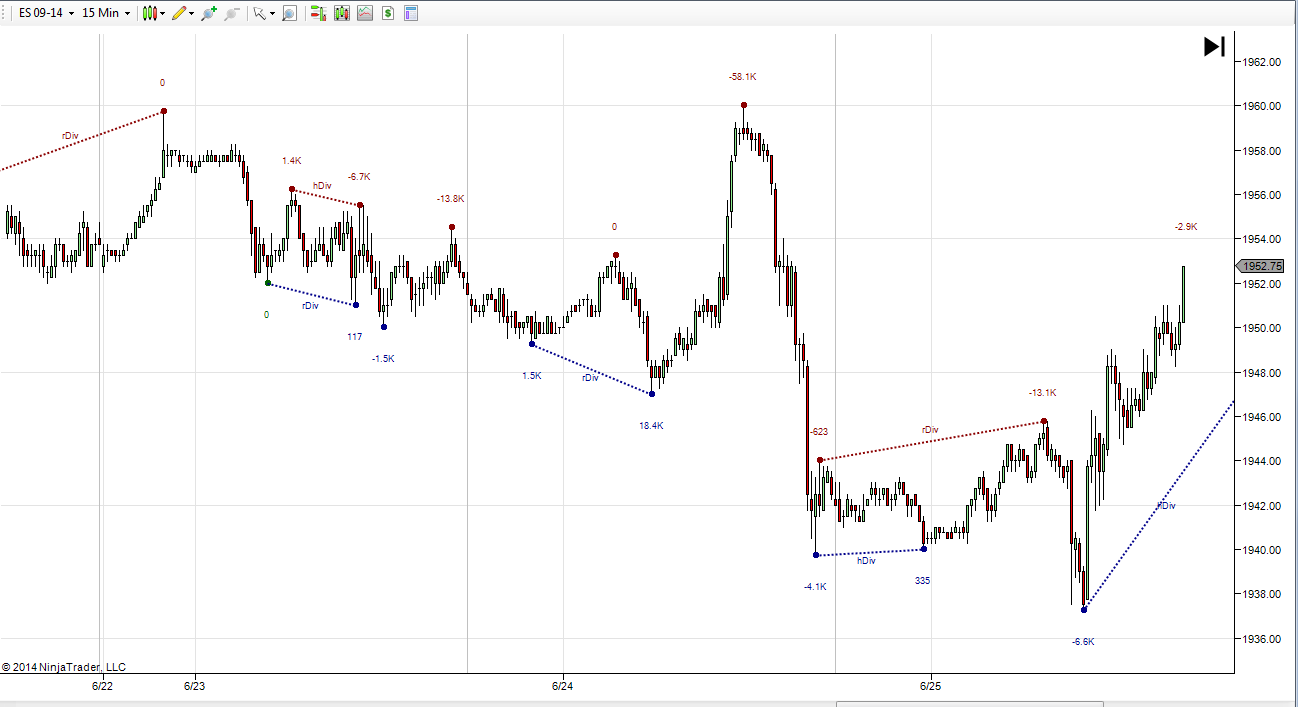Open the chart Properties icon

pyautogui.click(x=411, y=13)
